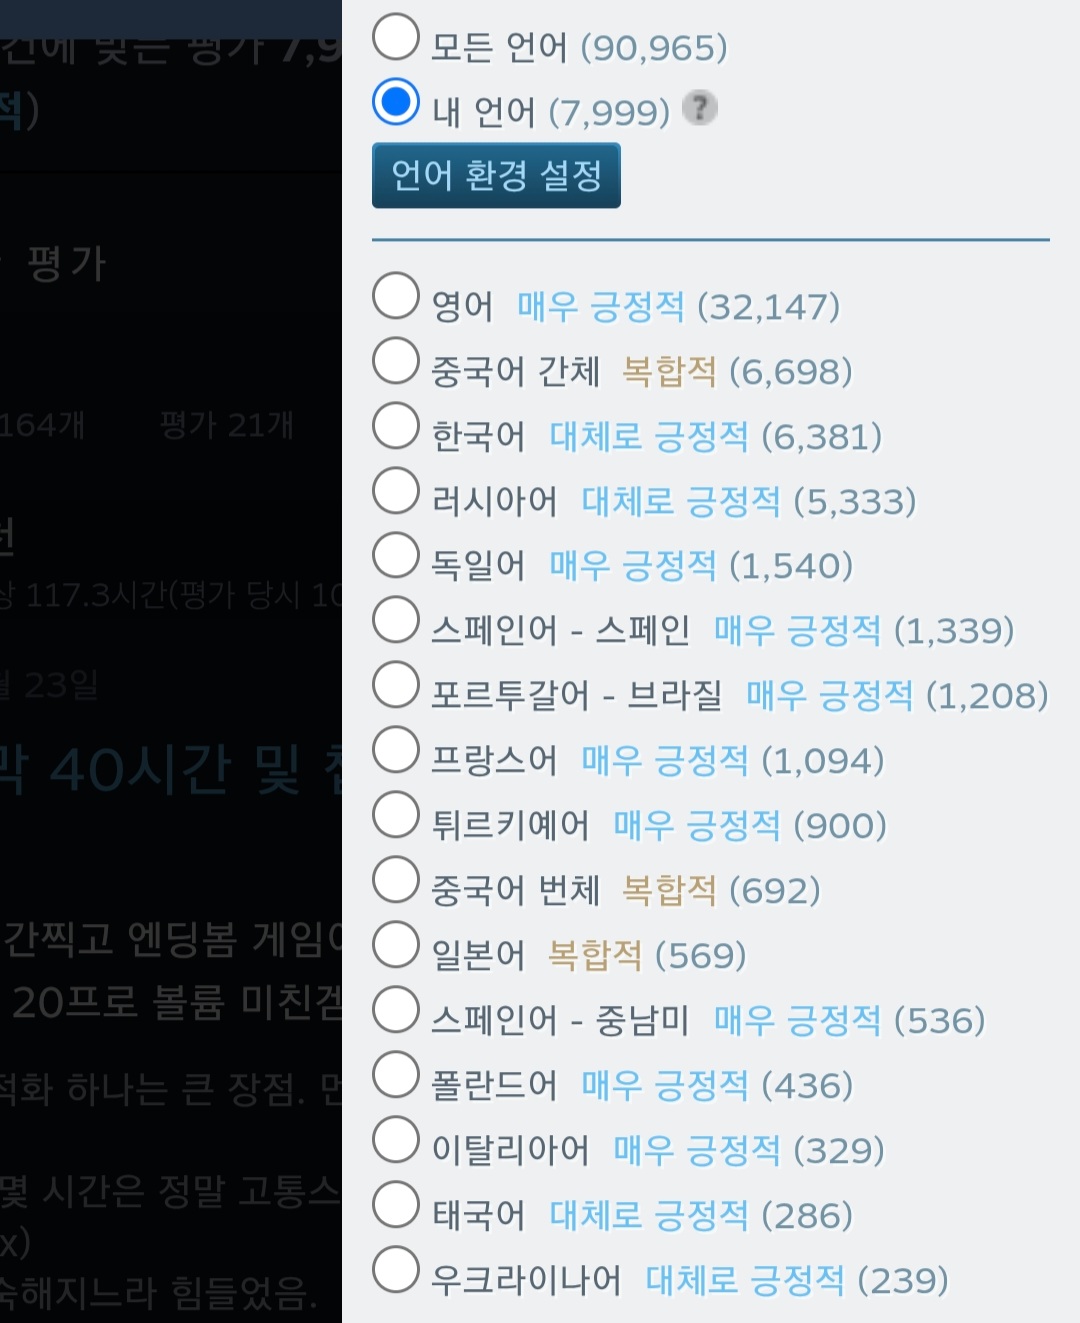Screen dimensions: 1080x1323
Task: Choose 스페인어 - 스페인 radio option
Action: tap(396, 620)
